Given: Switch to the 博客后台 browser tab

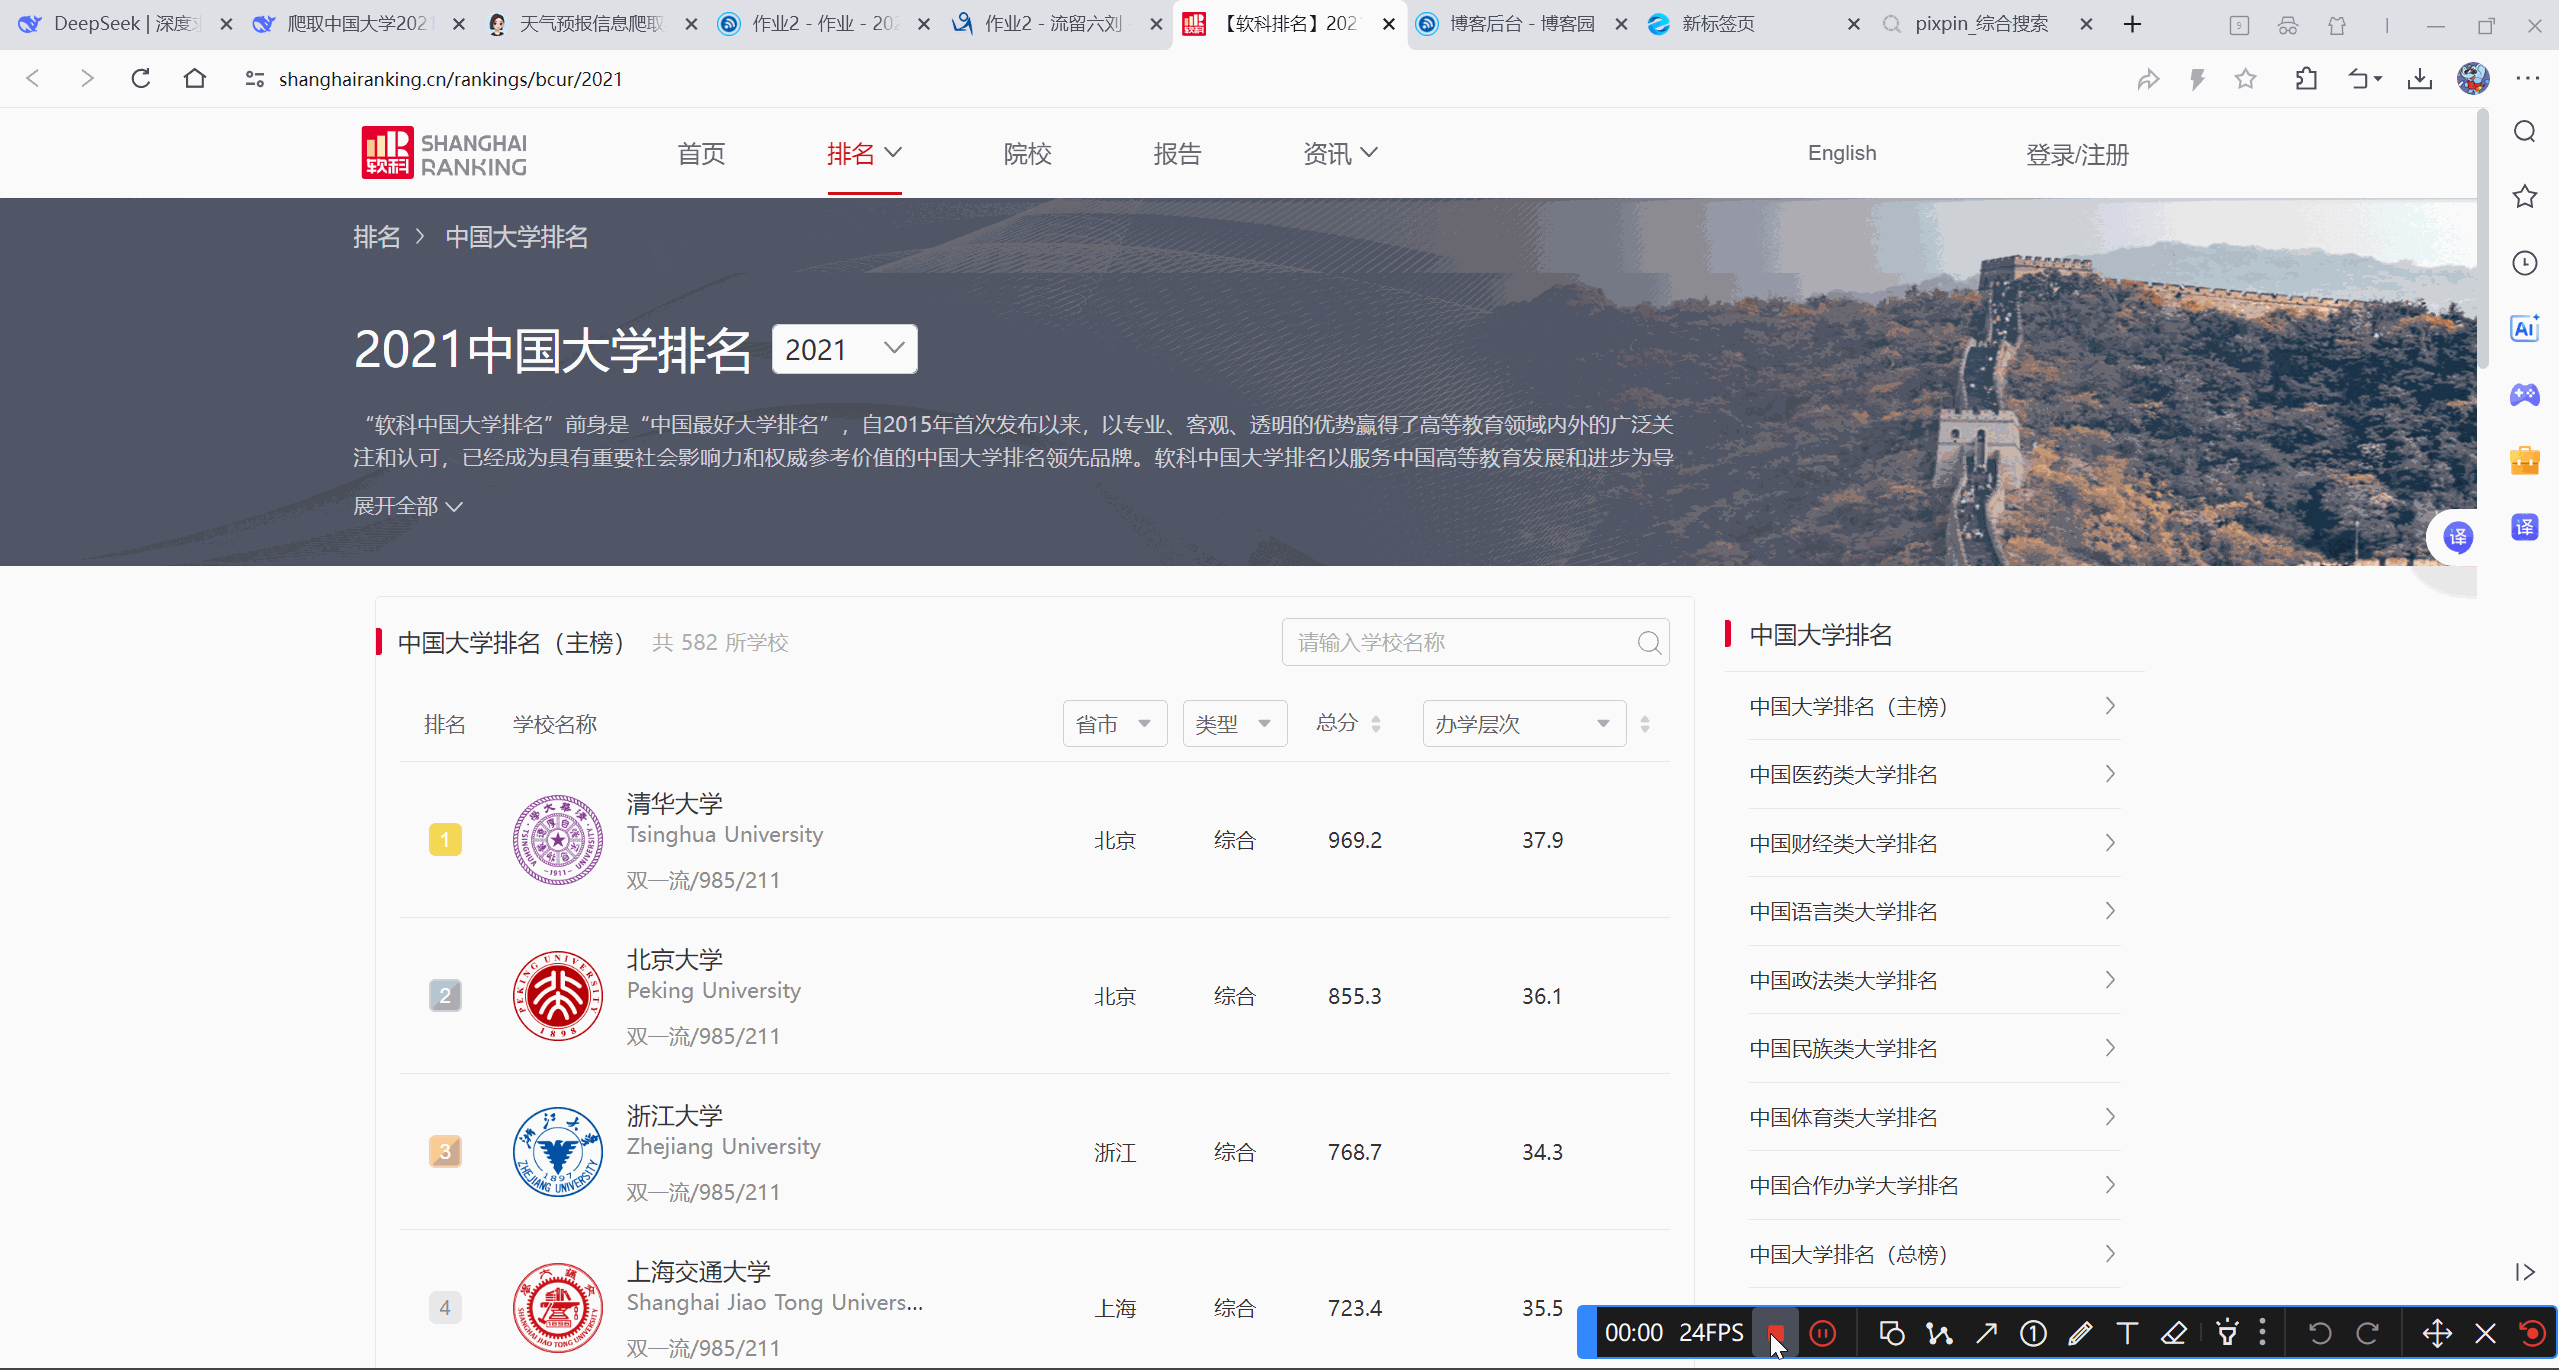Looking at the screenshot, I should [x=1520, y=24].
